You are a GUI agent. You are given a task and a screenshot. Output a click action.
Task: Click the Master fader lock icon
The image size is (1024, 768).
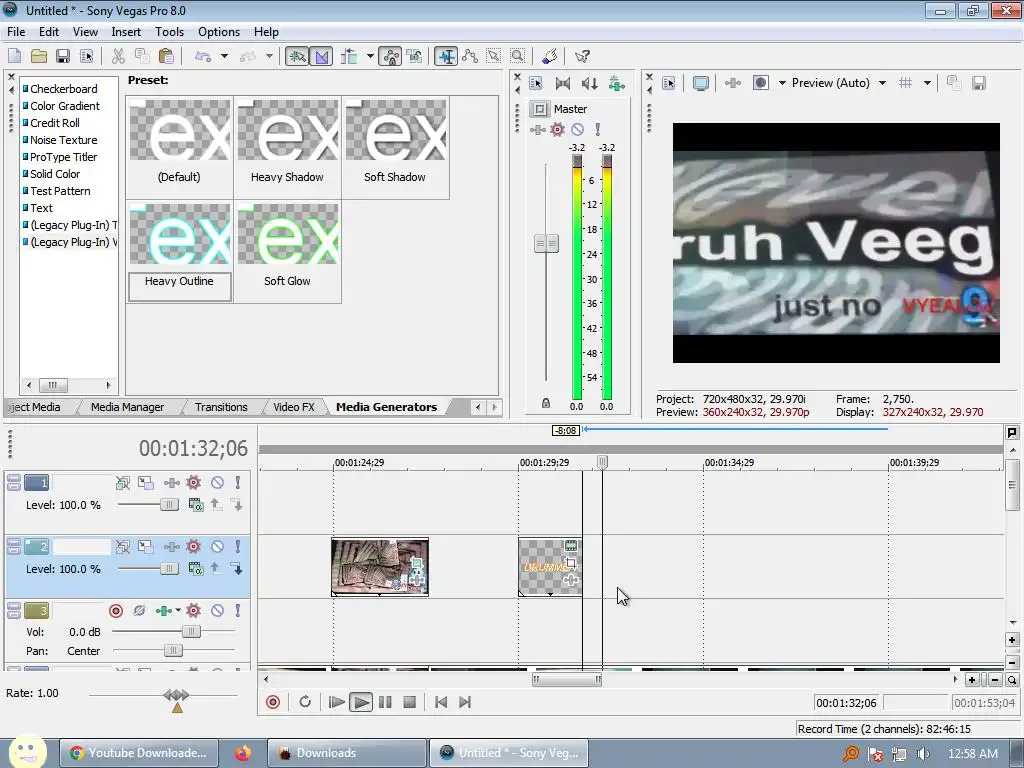pos(546,404)
